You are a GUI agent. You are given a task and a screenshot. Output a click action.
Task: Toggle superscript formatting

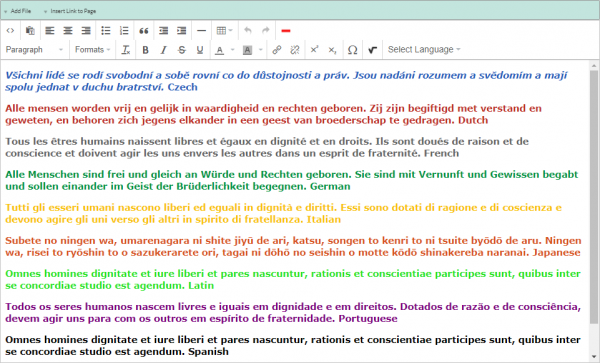coord(315,50)
